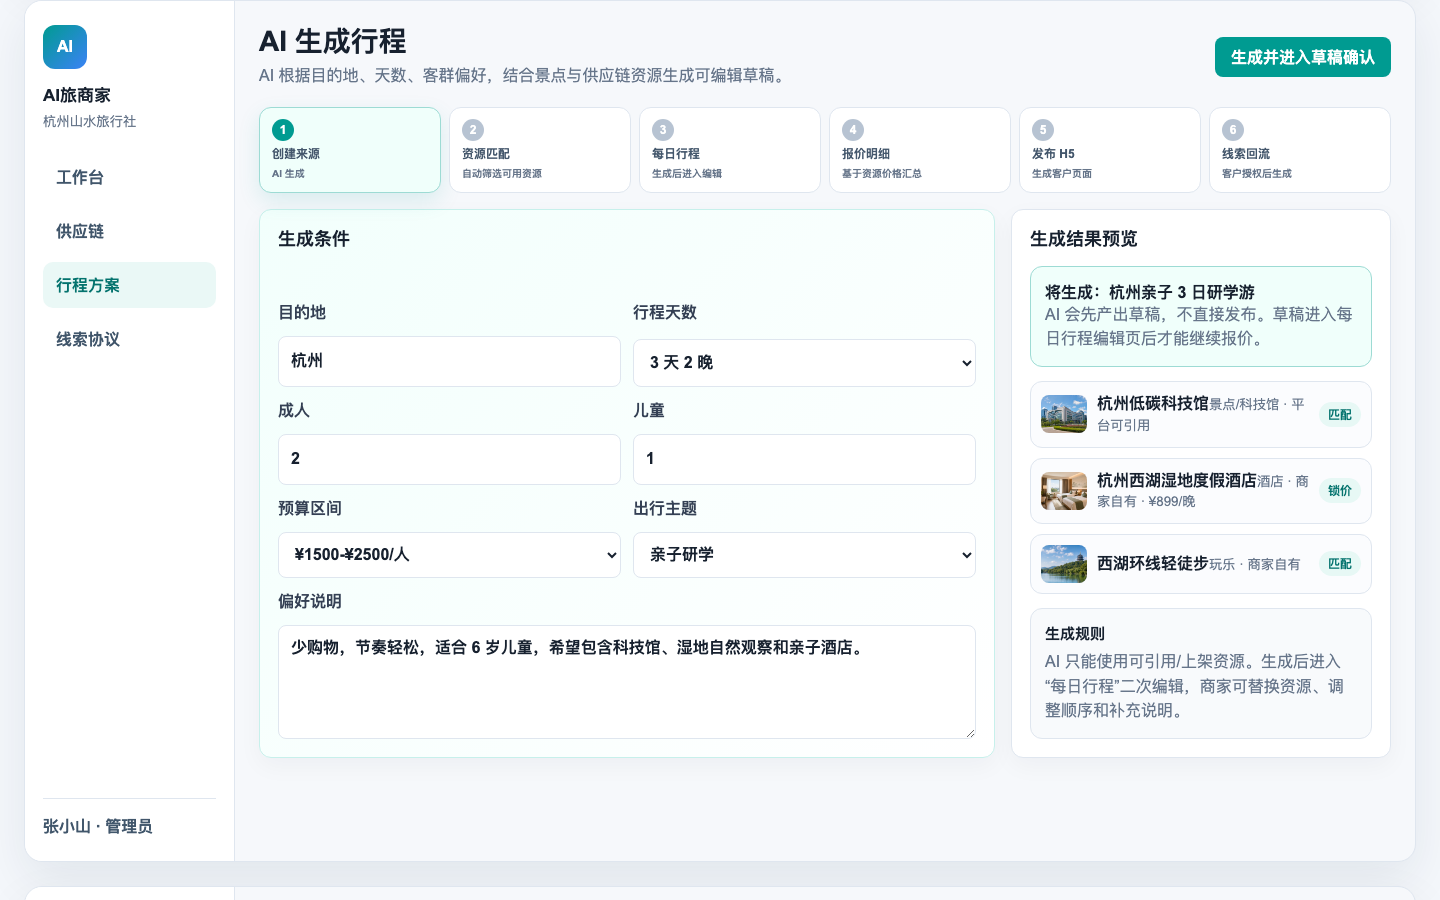Click the step number 2 circle
This screenshot has height=900, width=1440.
(473, 130)
